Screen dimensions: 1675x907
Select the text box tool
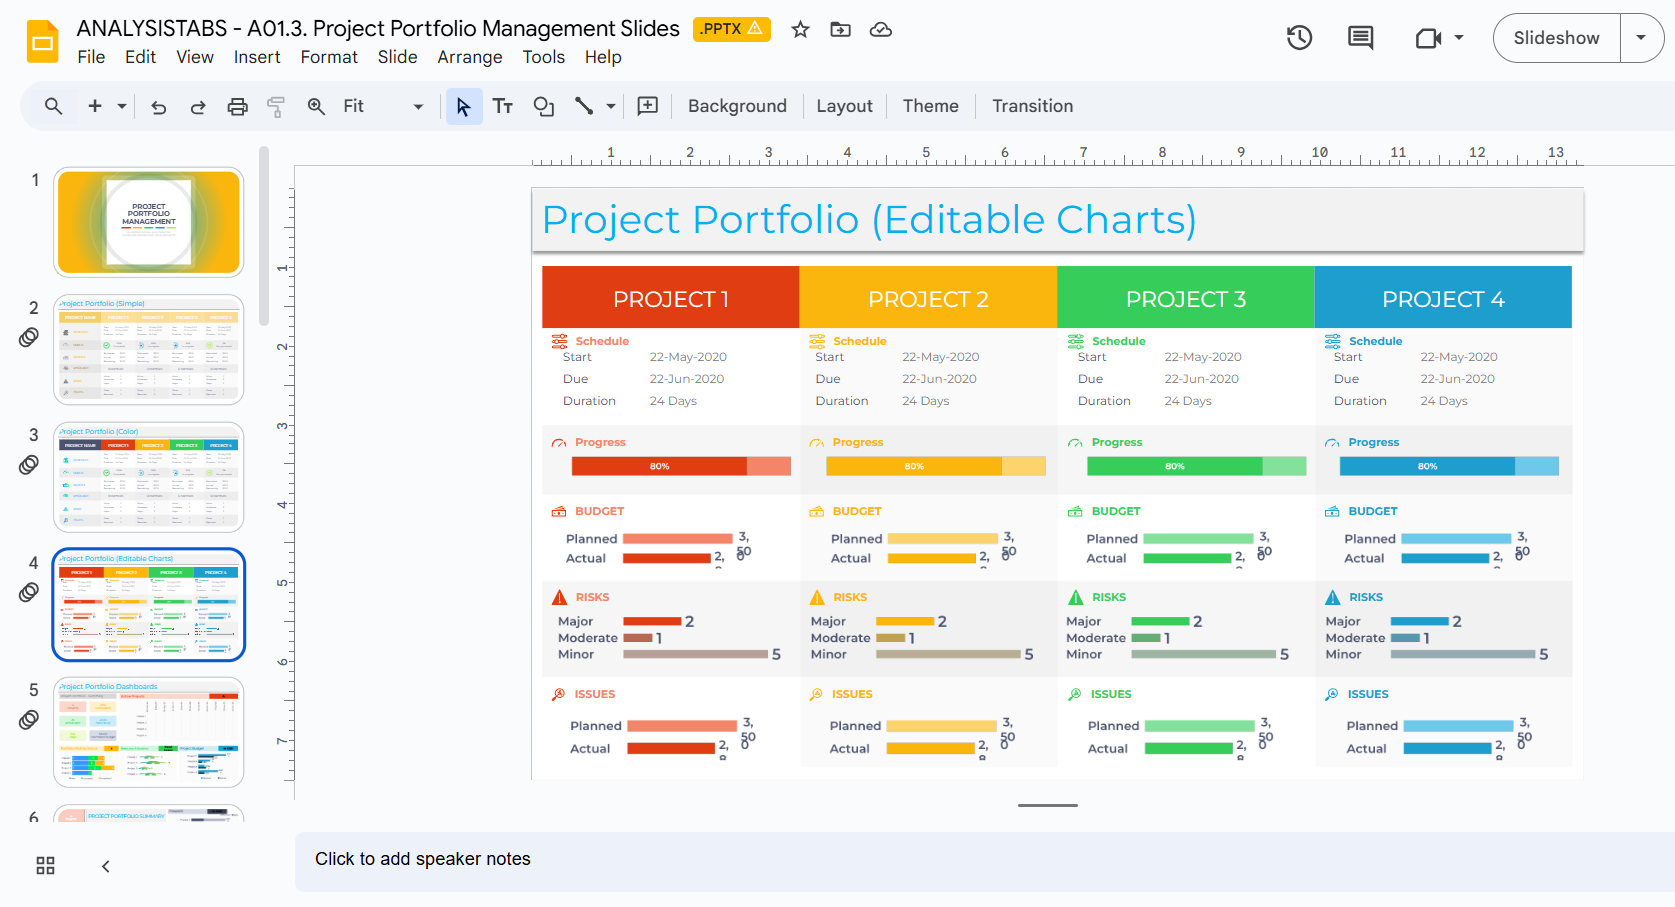click(503, 107)
